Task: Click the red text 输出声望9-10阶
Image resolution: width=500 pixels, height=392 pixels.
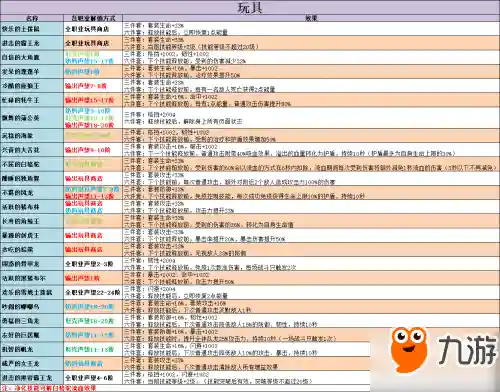Action: coord(87,150)
